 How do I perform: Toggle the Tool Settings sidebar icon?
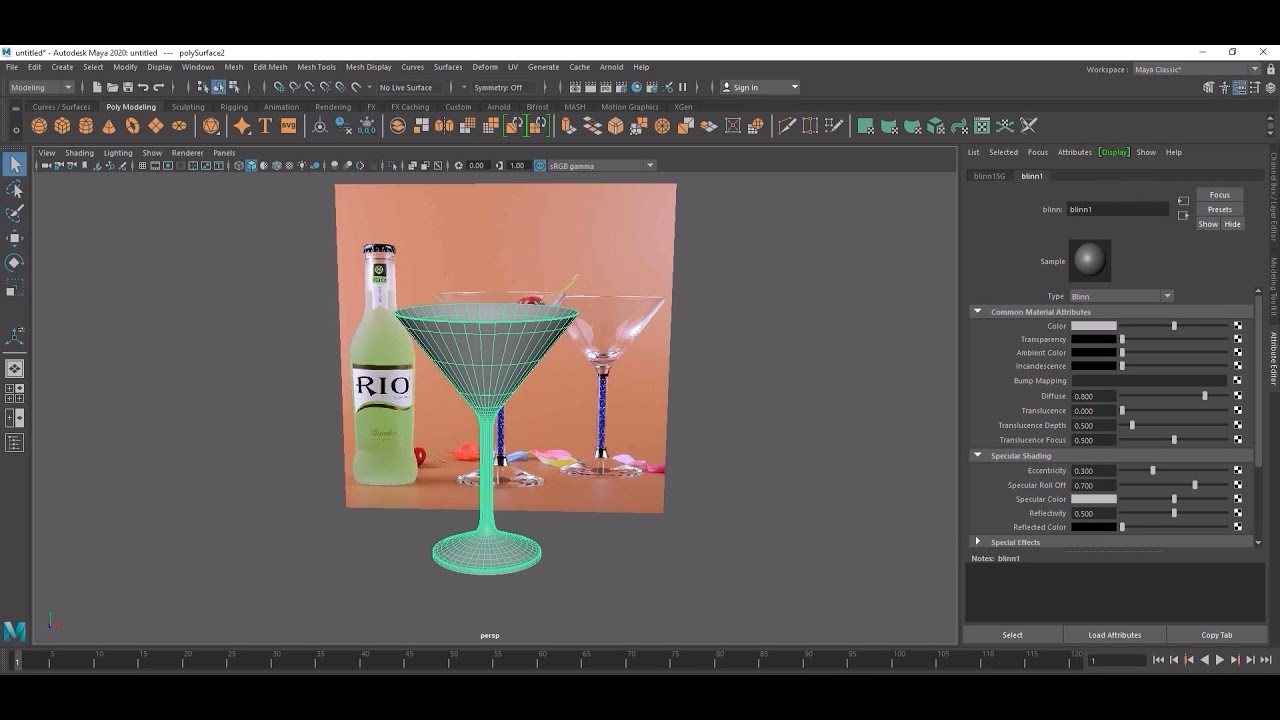(1255, 87)
